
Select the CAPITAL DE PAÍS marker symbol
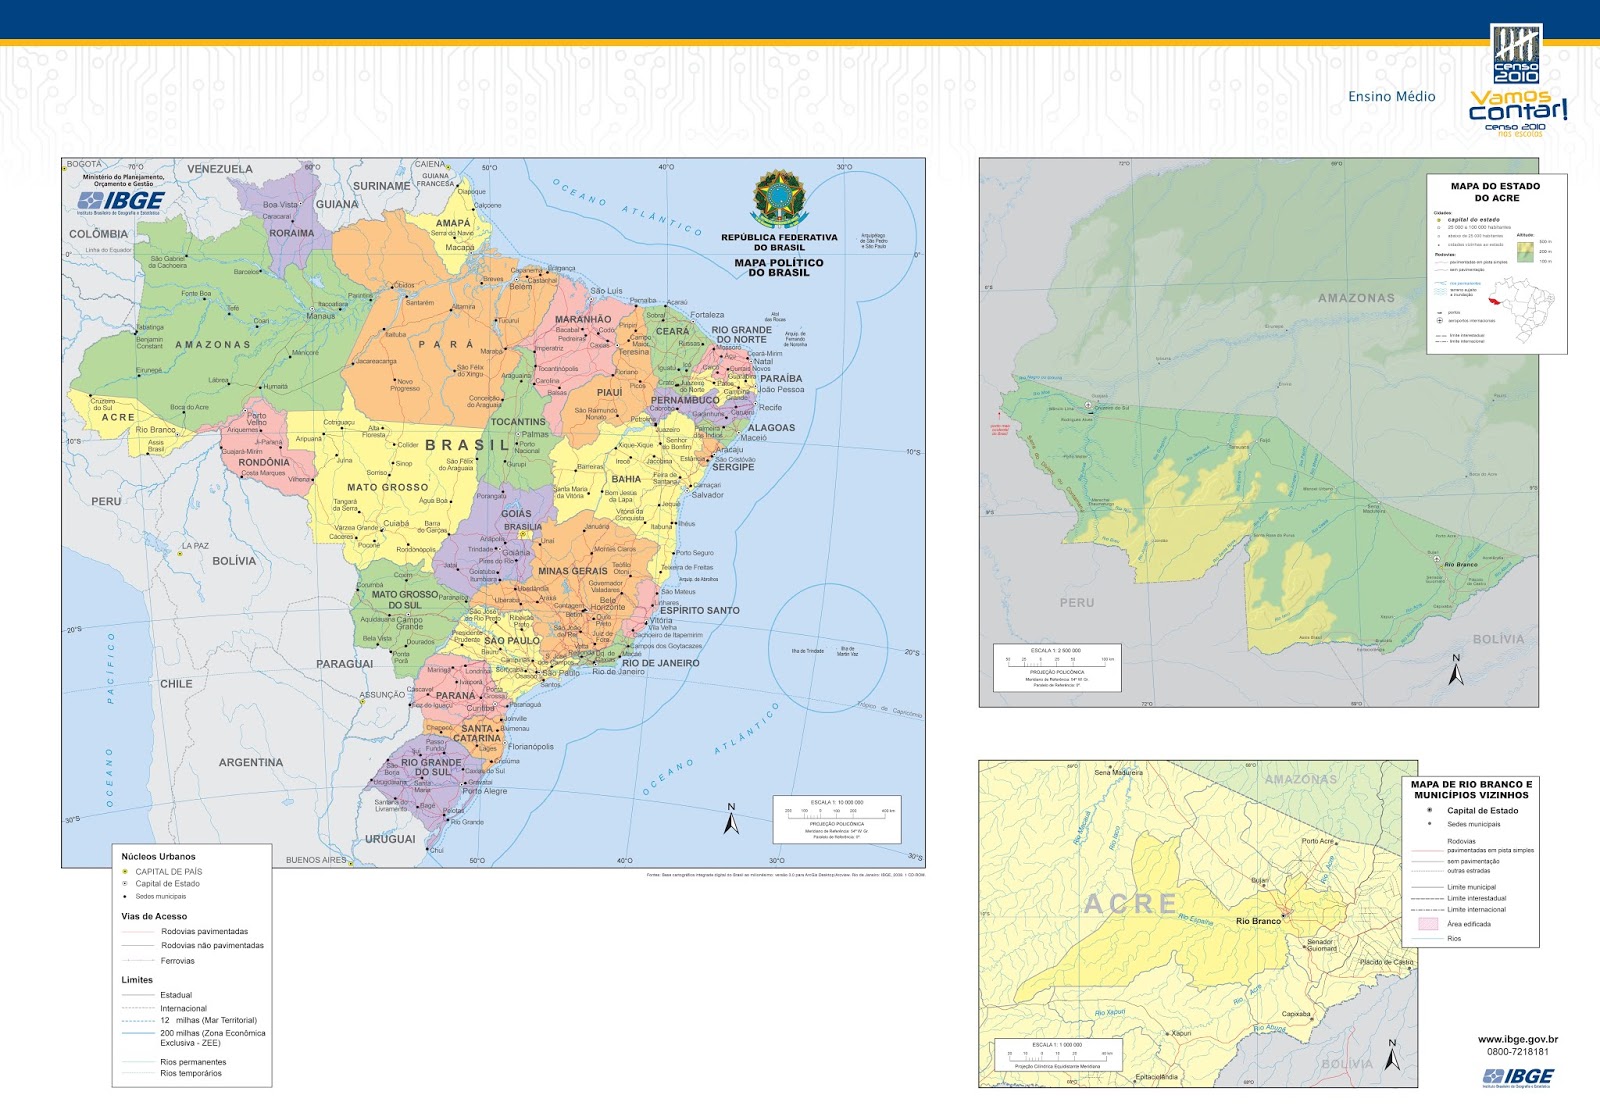125,871
